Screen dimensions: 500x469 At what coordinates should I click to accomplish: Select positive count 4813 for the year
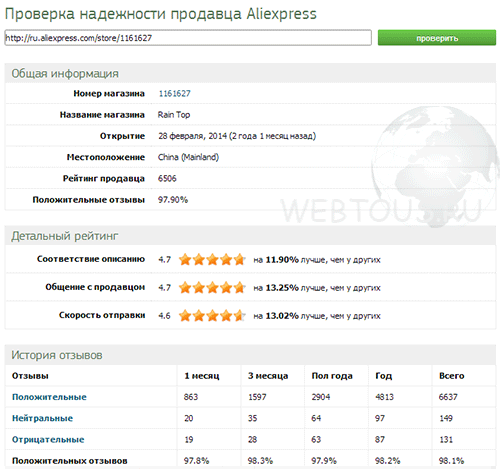[384, 397]
